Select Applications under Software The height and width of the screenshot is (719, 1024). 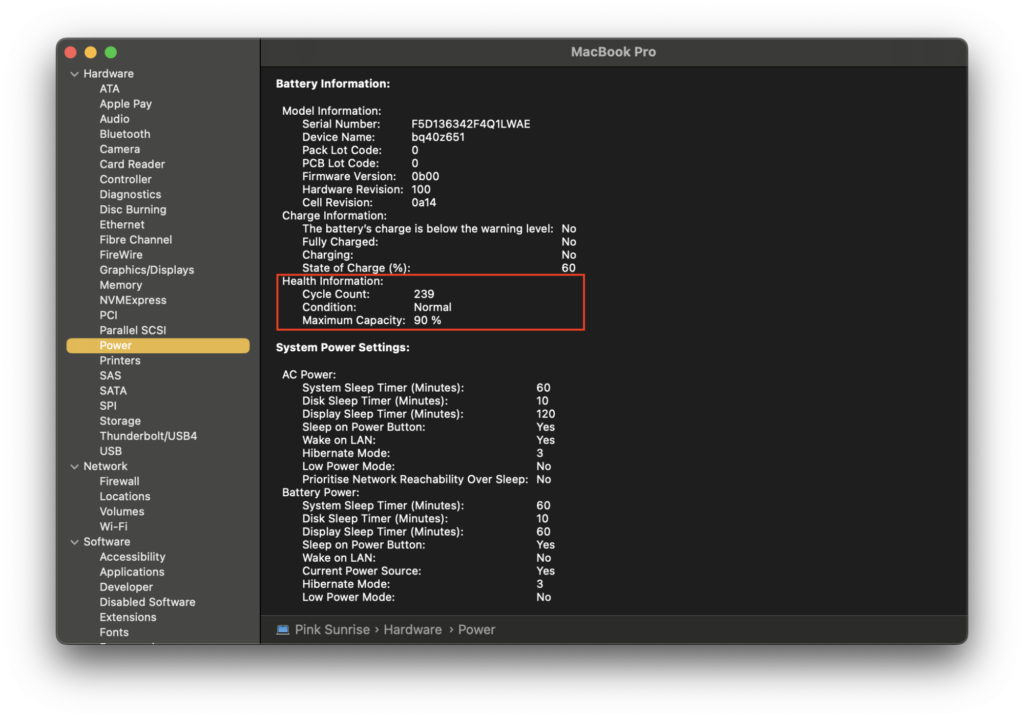[132, 572]
